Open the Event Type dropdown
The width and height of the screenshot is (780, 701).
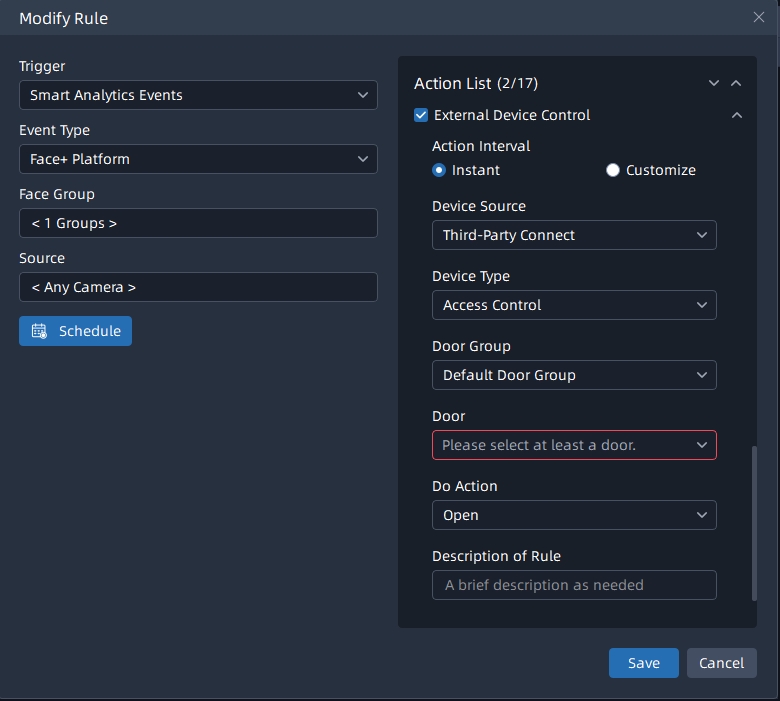click(x=198, y=159)
